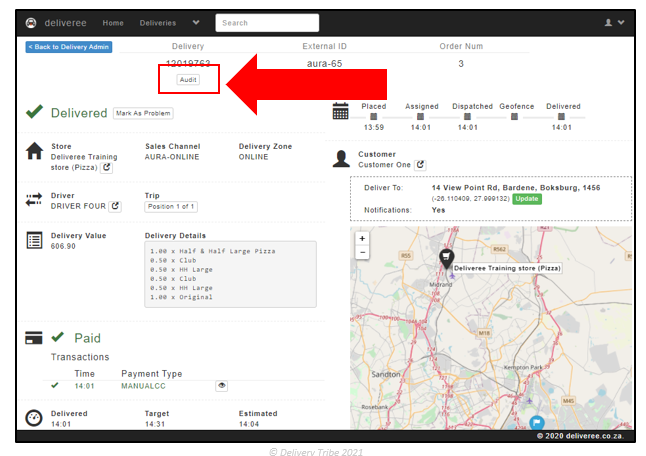
Task: Click the Delivered timeline marker
Action: pos(561,117)
